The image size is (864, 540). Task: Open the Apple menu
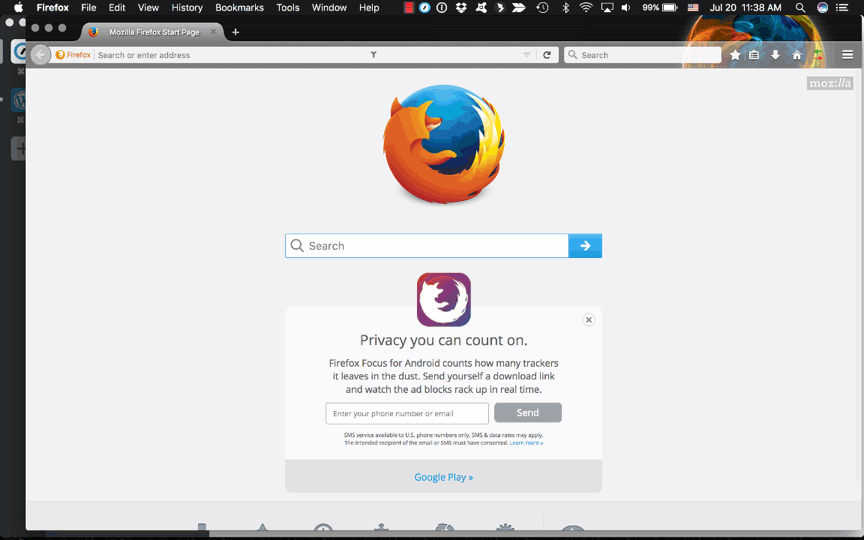pos(18,8)
